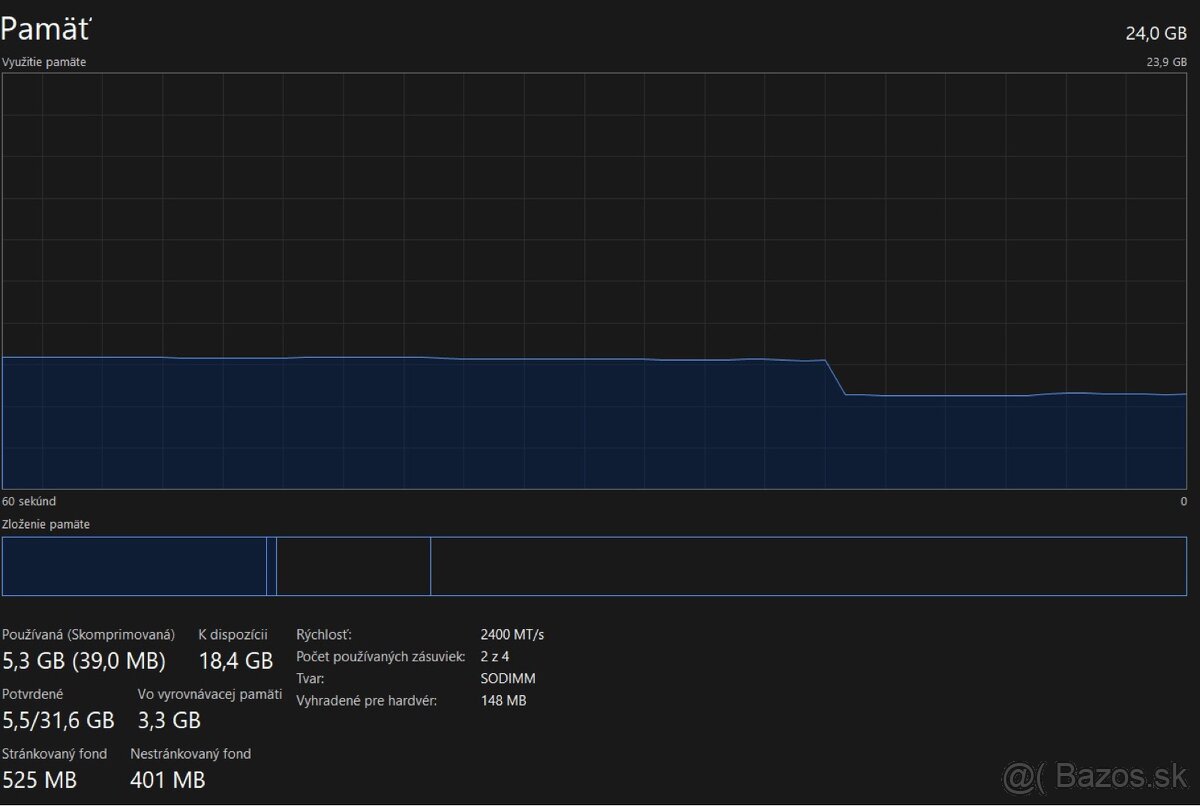Click the 3,3 GB cached memory value

click(169, 720)
